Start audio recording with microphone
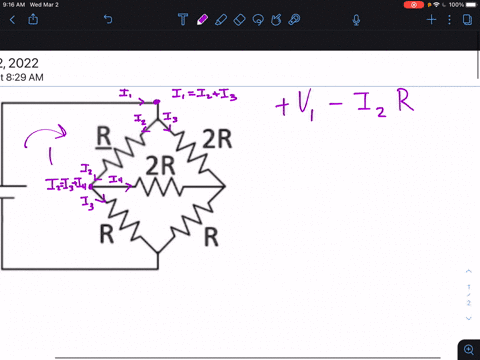Screen dimensions: 480x360 pyautogui.click(x=356, y=20)
